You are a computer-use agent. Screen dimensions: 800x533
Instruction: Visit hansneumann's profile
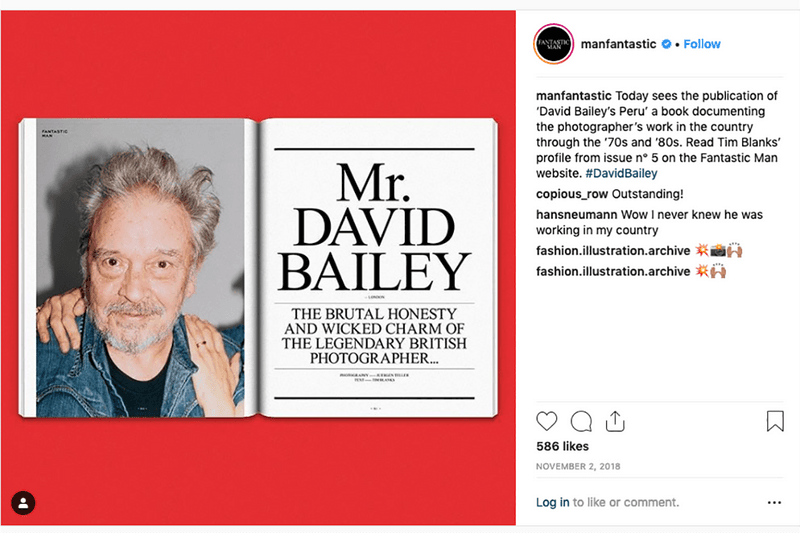click(577, 215)
